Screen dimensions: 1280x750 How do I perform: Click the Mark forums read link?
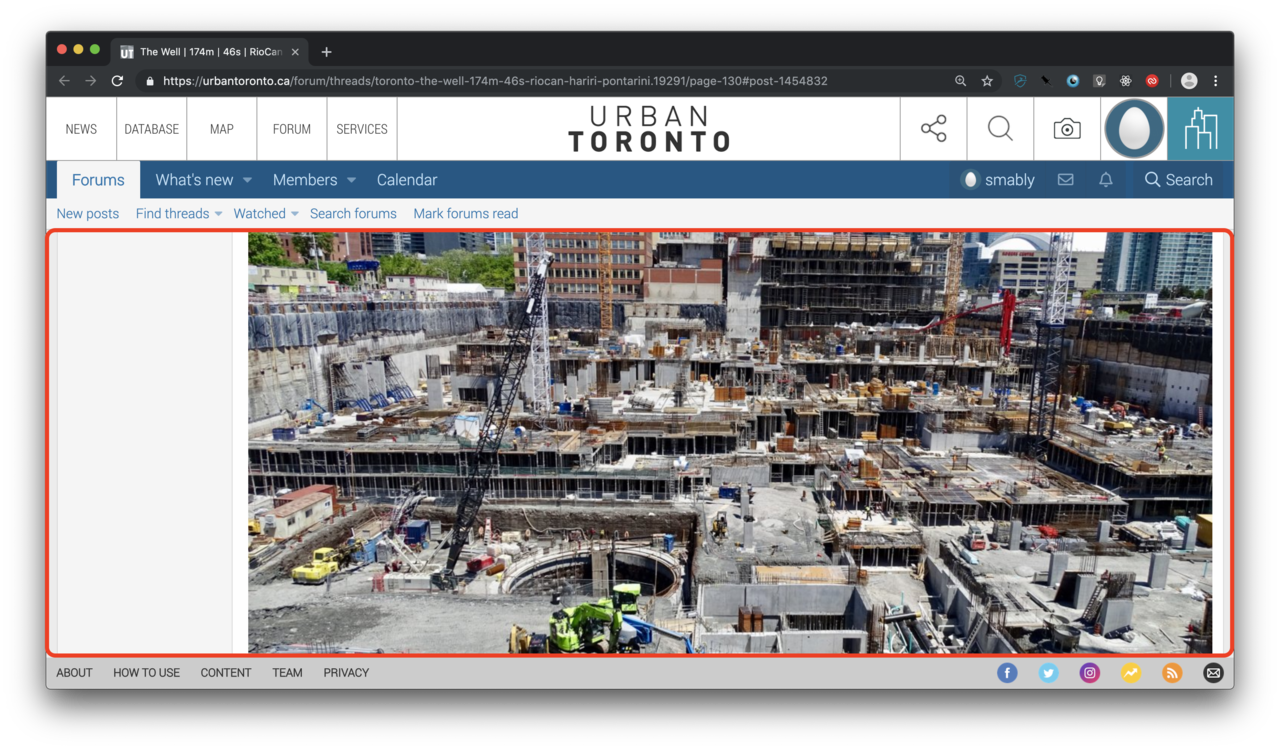pyautogui.click(x=465, y=214)
